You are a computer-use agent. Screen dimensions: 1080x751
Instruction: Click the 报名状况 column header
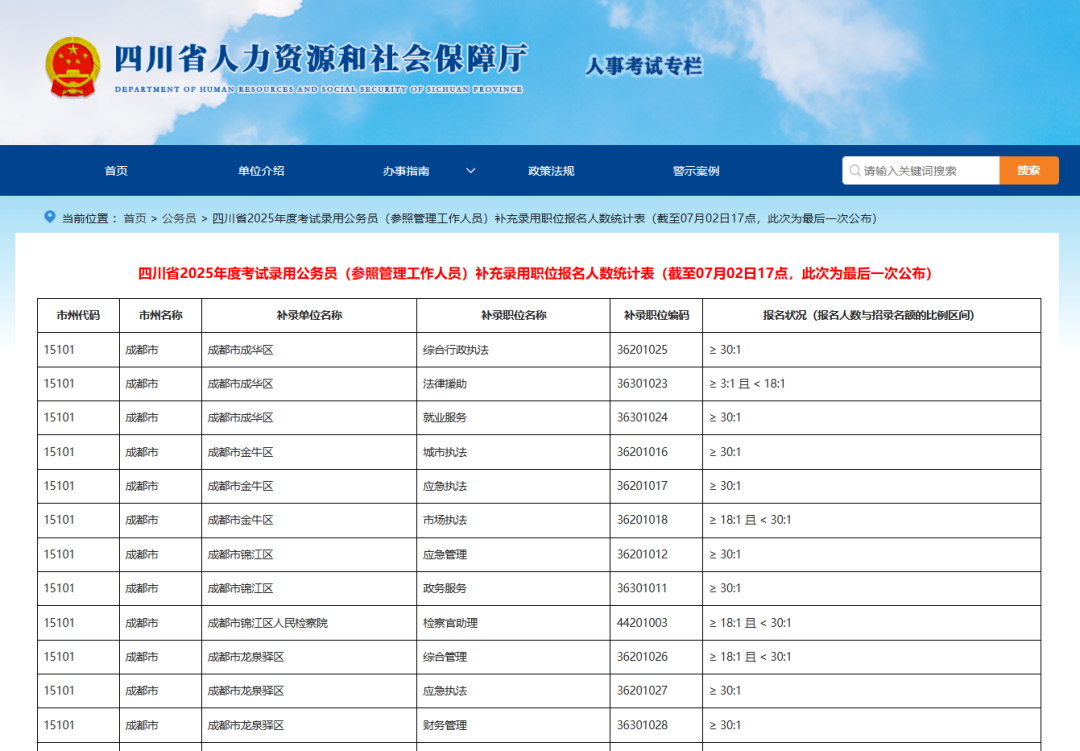pos(868,315)
